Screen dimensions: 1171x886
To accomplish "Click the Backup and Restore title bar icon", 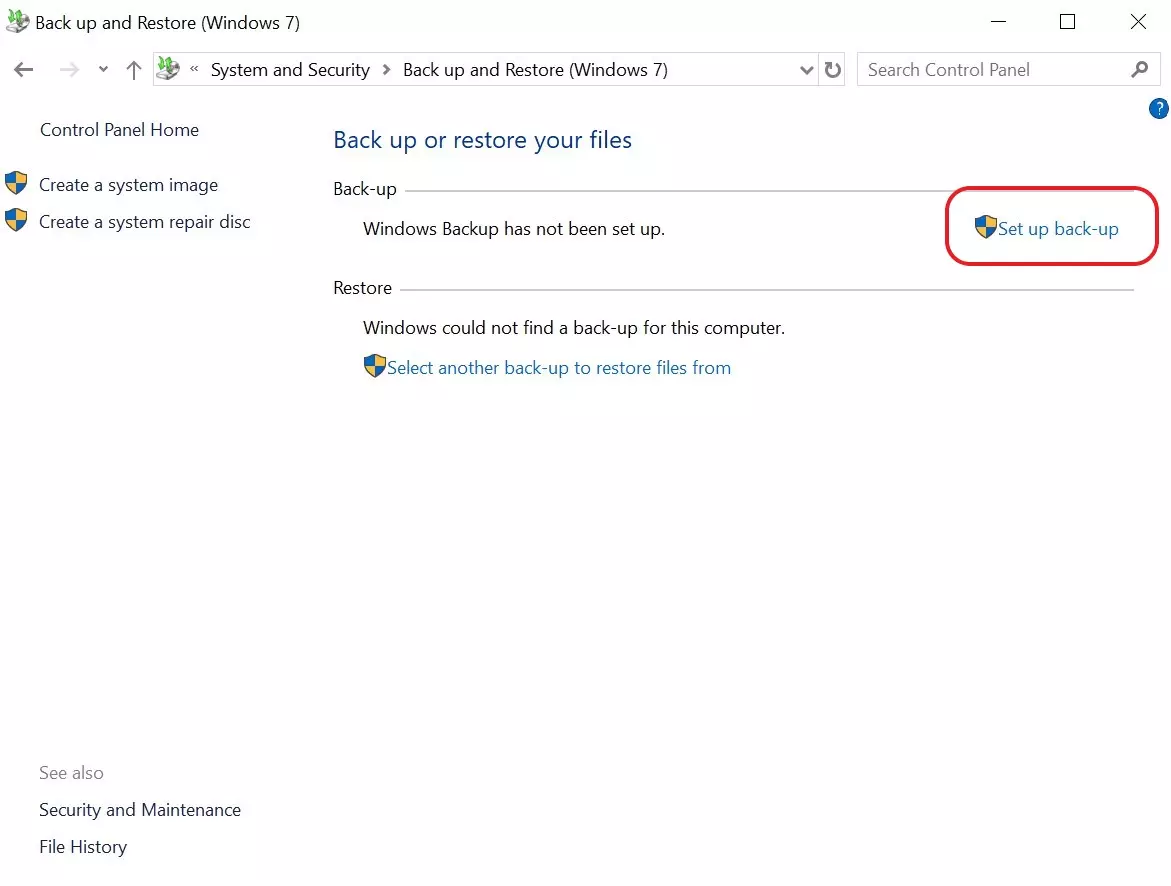I will [17, 22].
